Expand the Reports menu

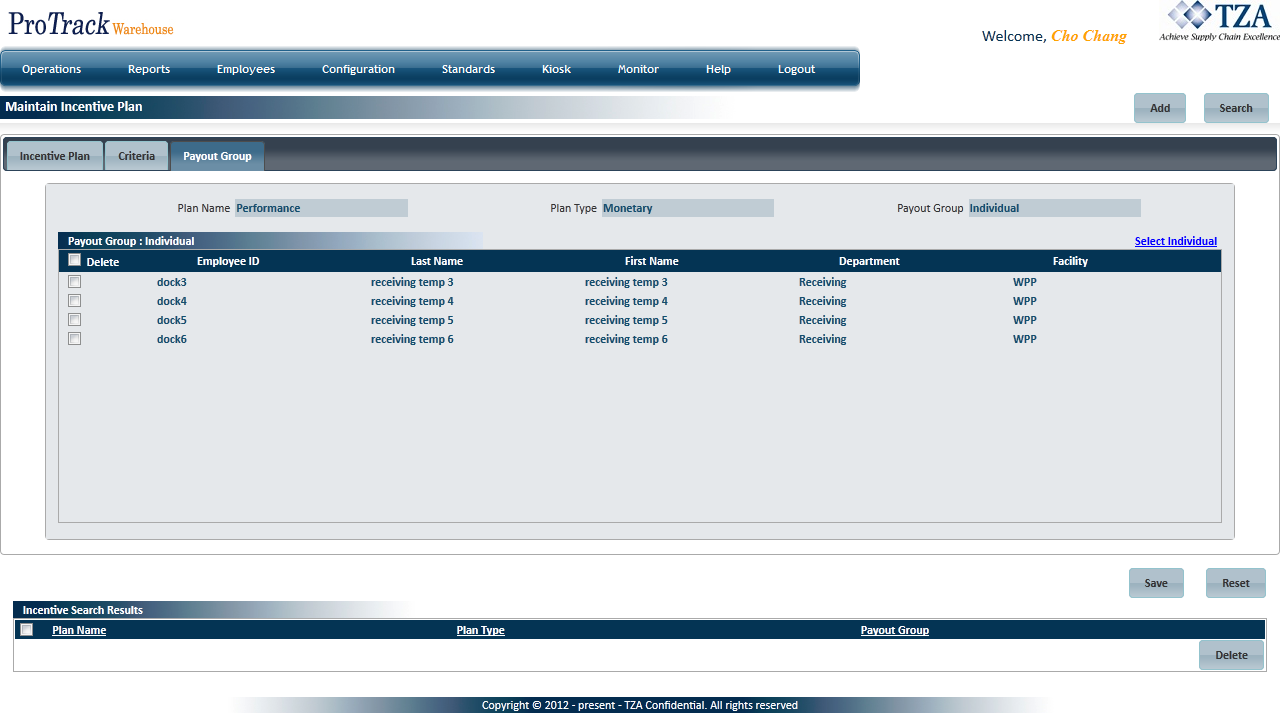pos(149,69)
